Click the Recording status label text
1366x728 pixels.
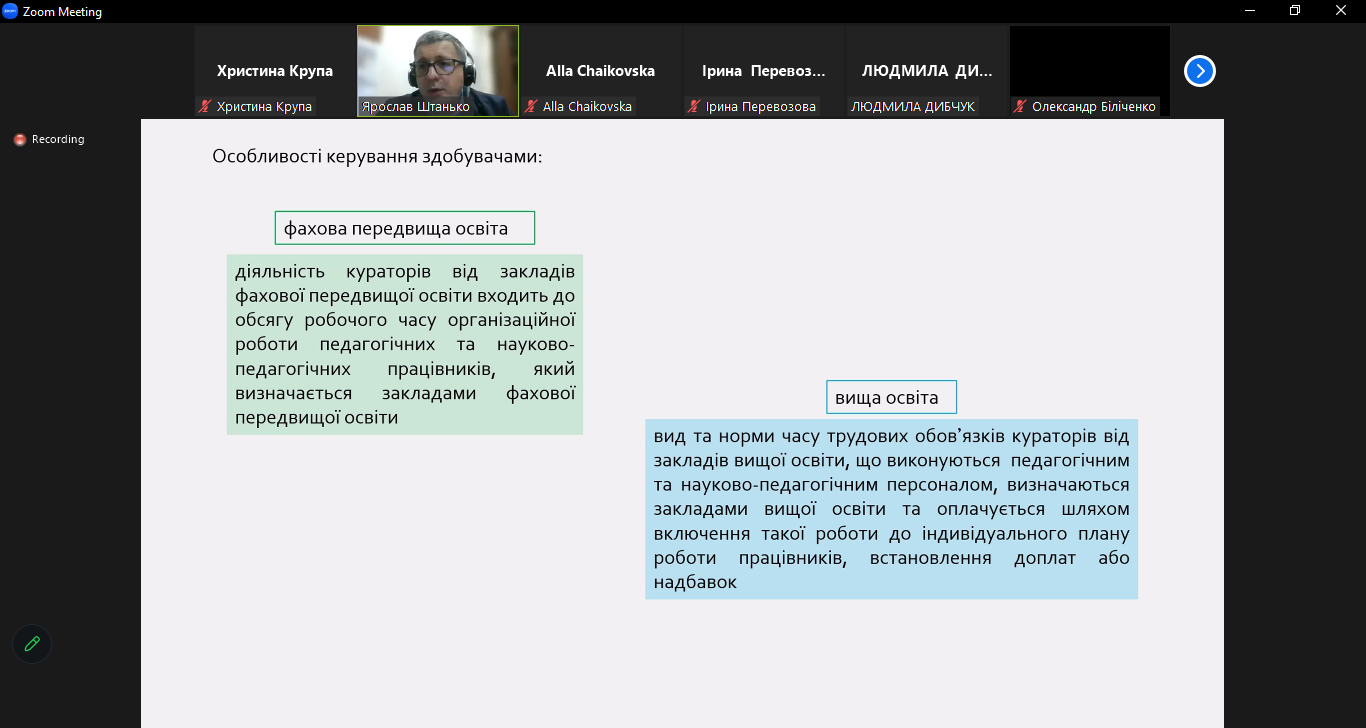(58, 140)
